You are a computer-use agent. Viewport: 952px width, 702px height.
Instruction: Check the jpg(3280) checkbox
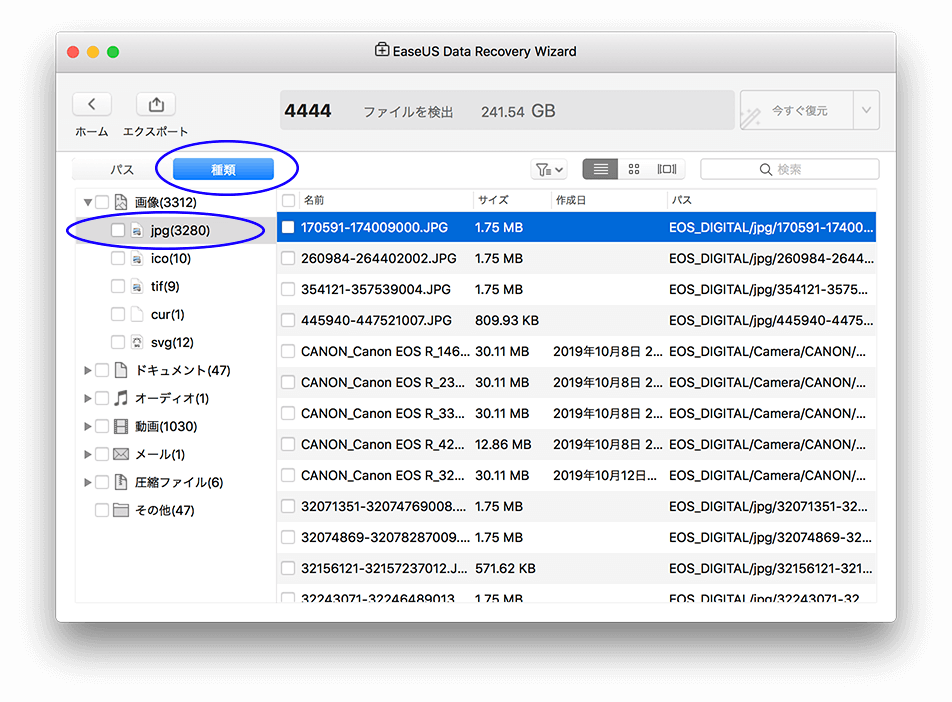(x=118, y=230)
